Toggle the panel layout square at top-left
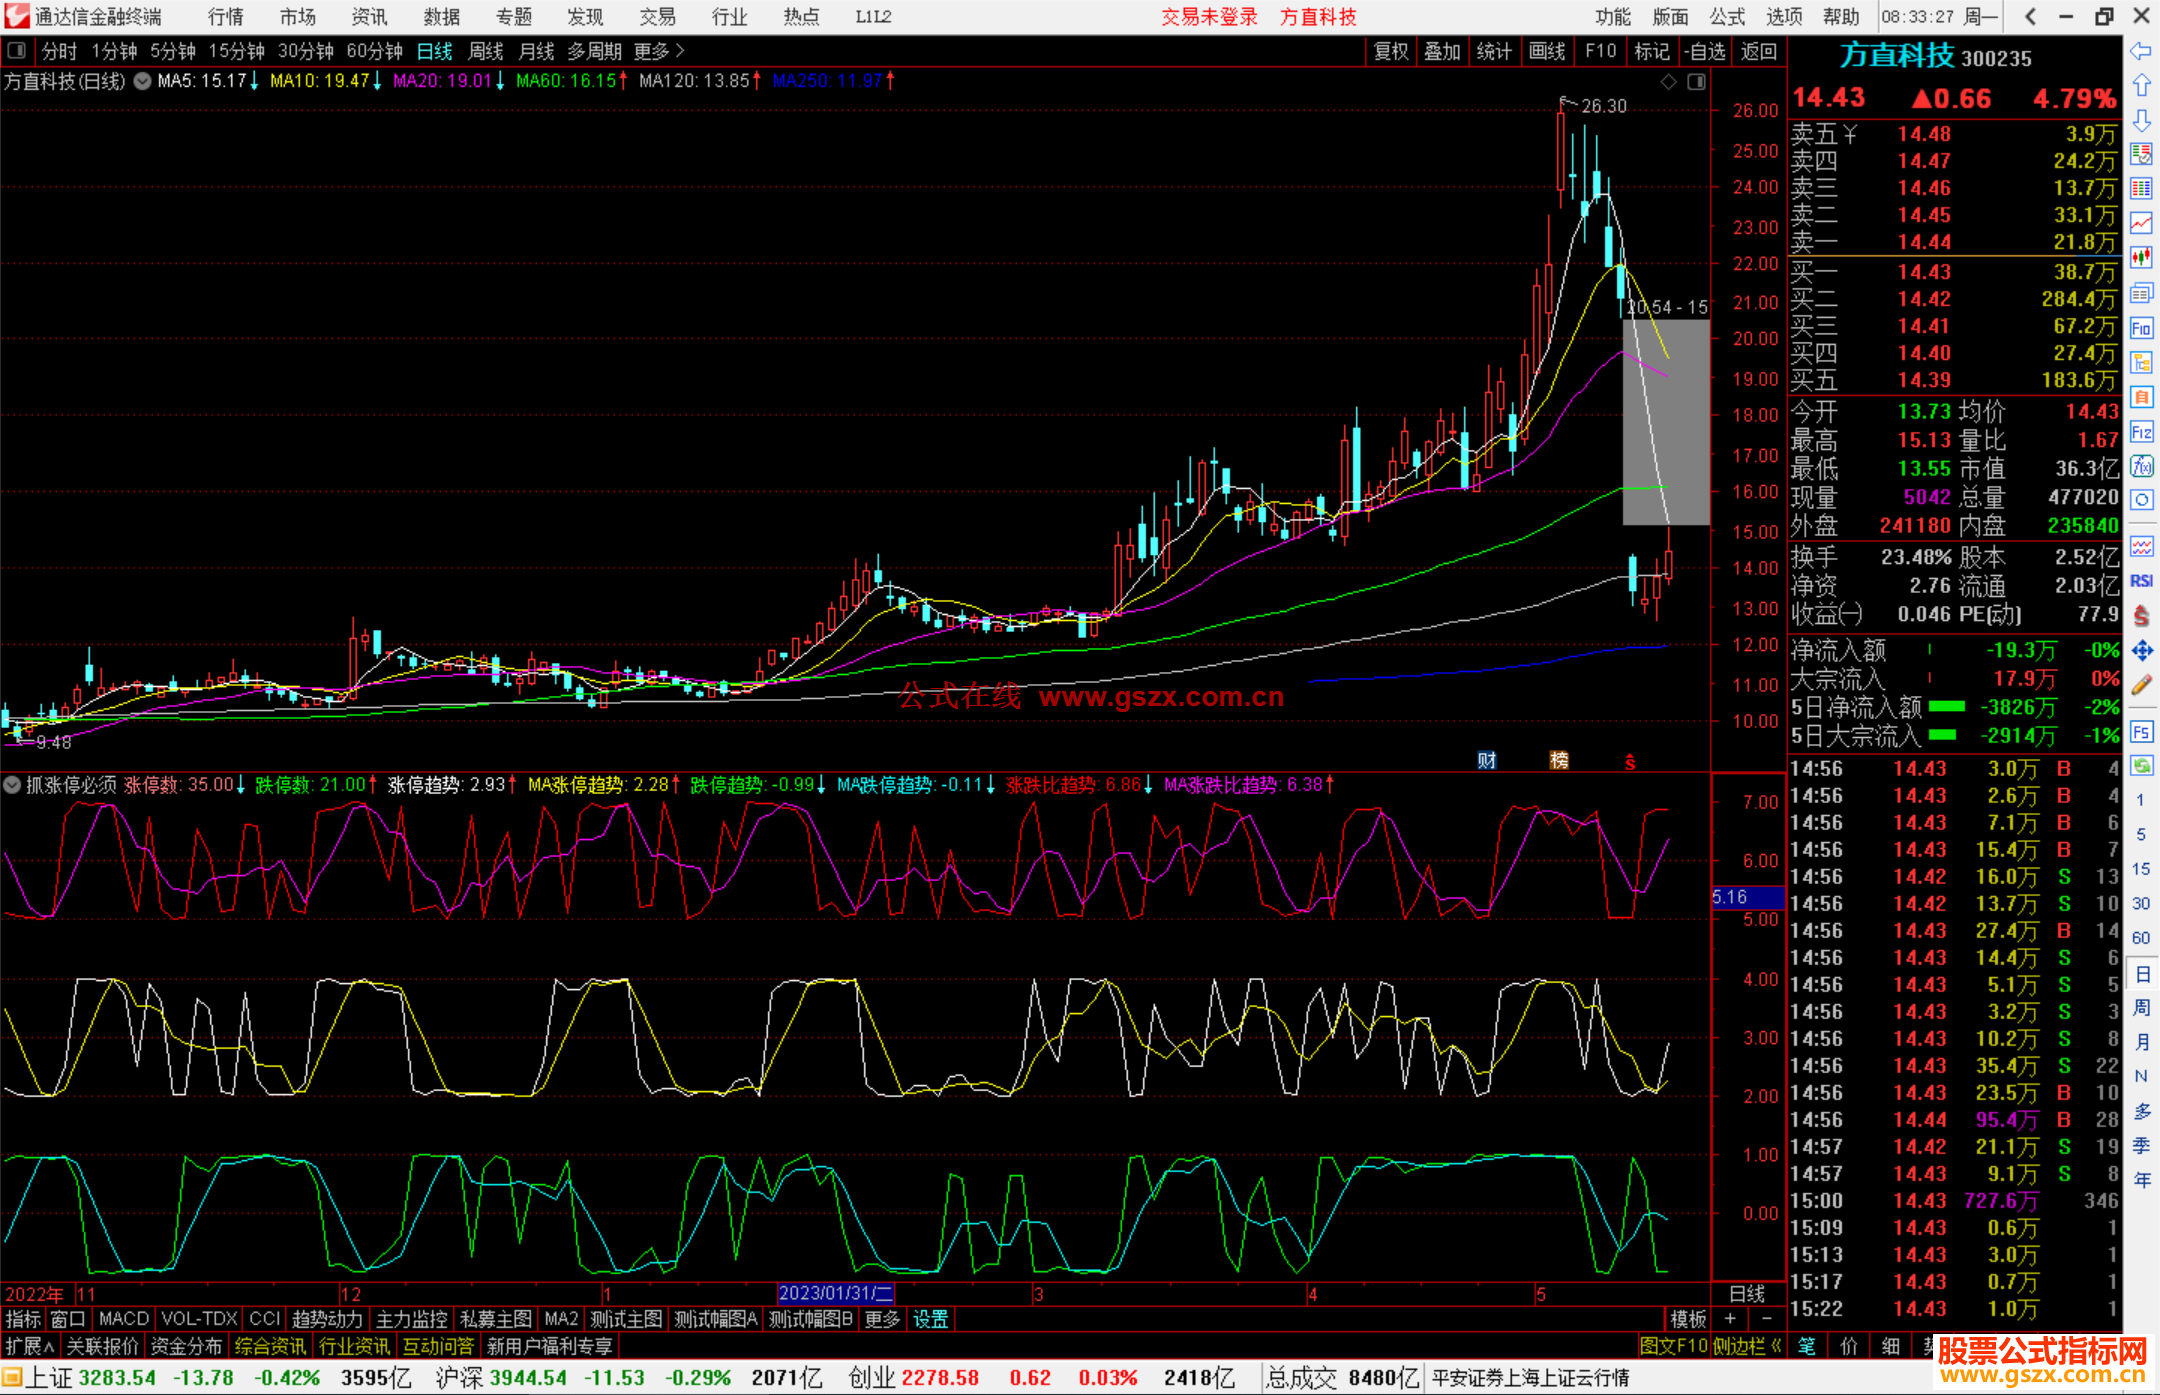This screenshot has height=1395, width=2160. [x=17, y=51]
